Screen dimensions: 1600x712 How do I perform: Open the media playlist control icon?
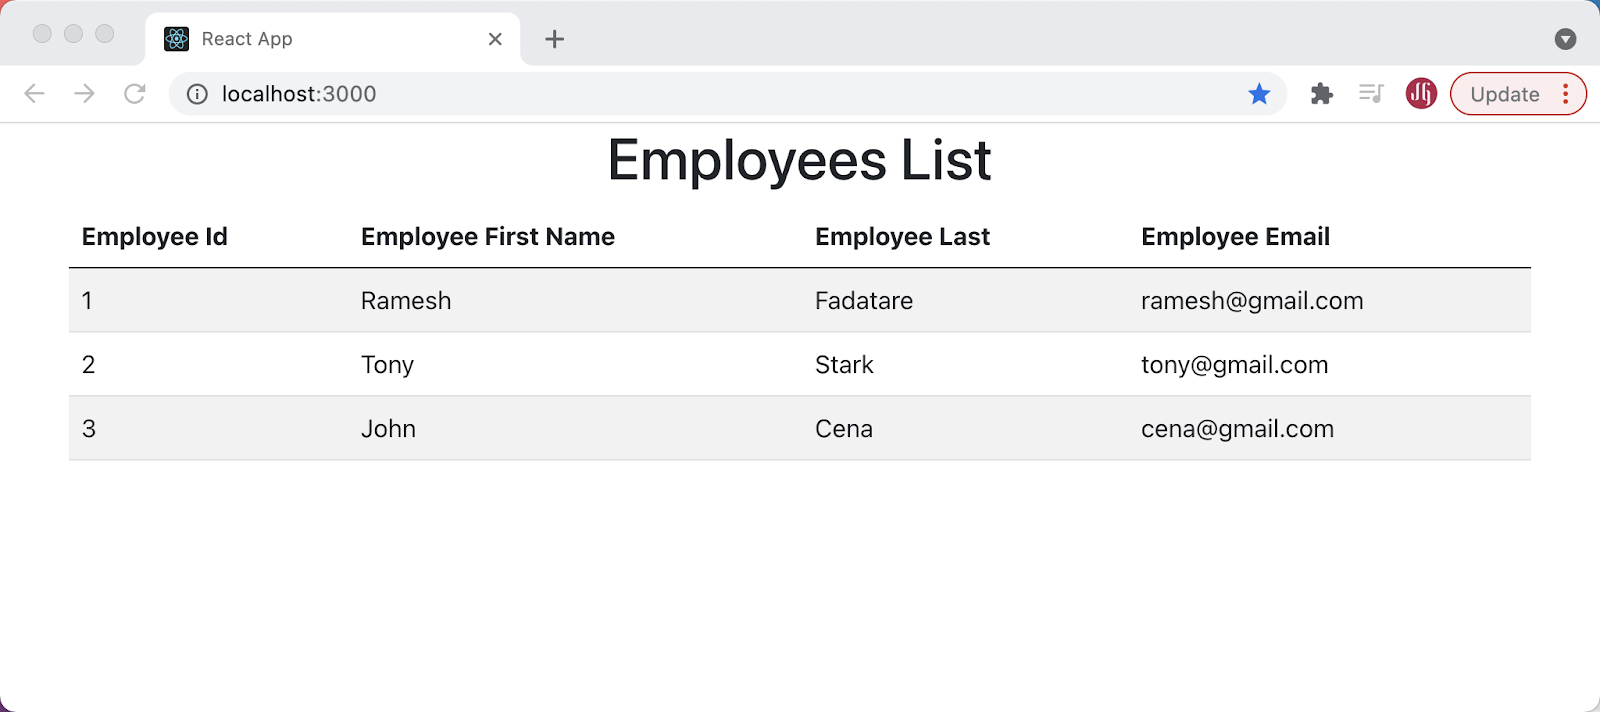point(1371,94)
